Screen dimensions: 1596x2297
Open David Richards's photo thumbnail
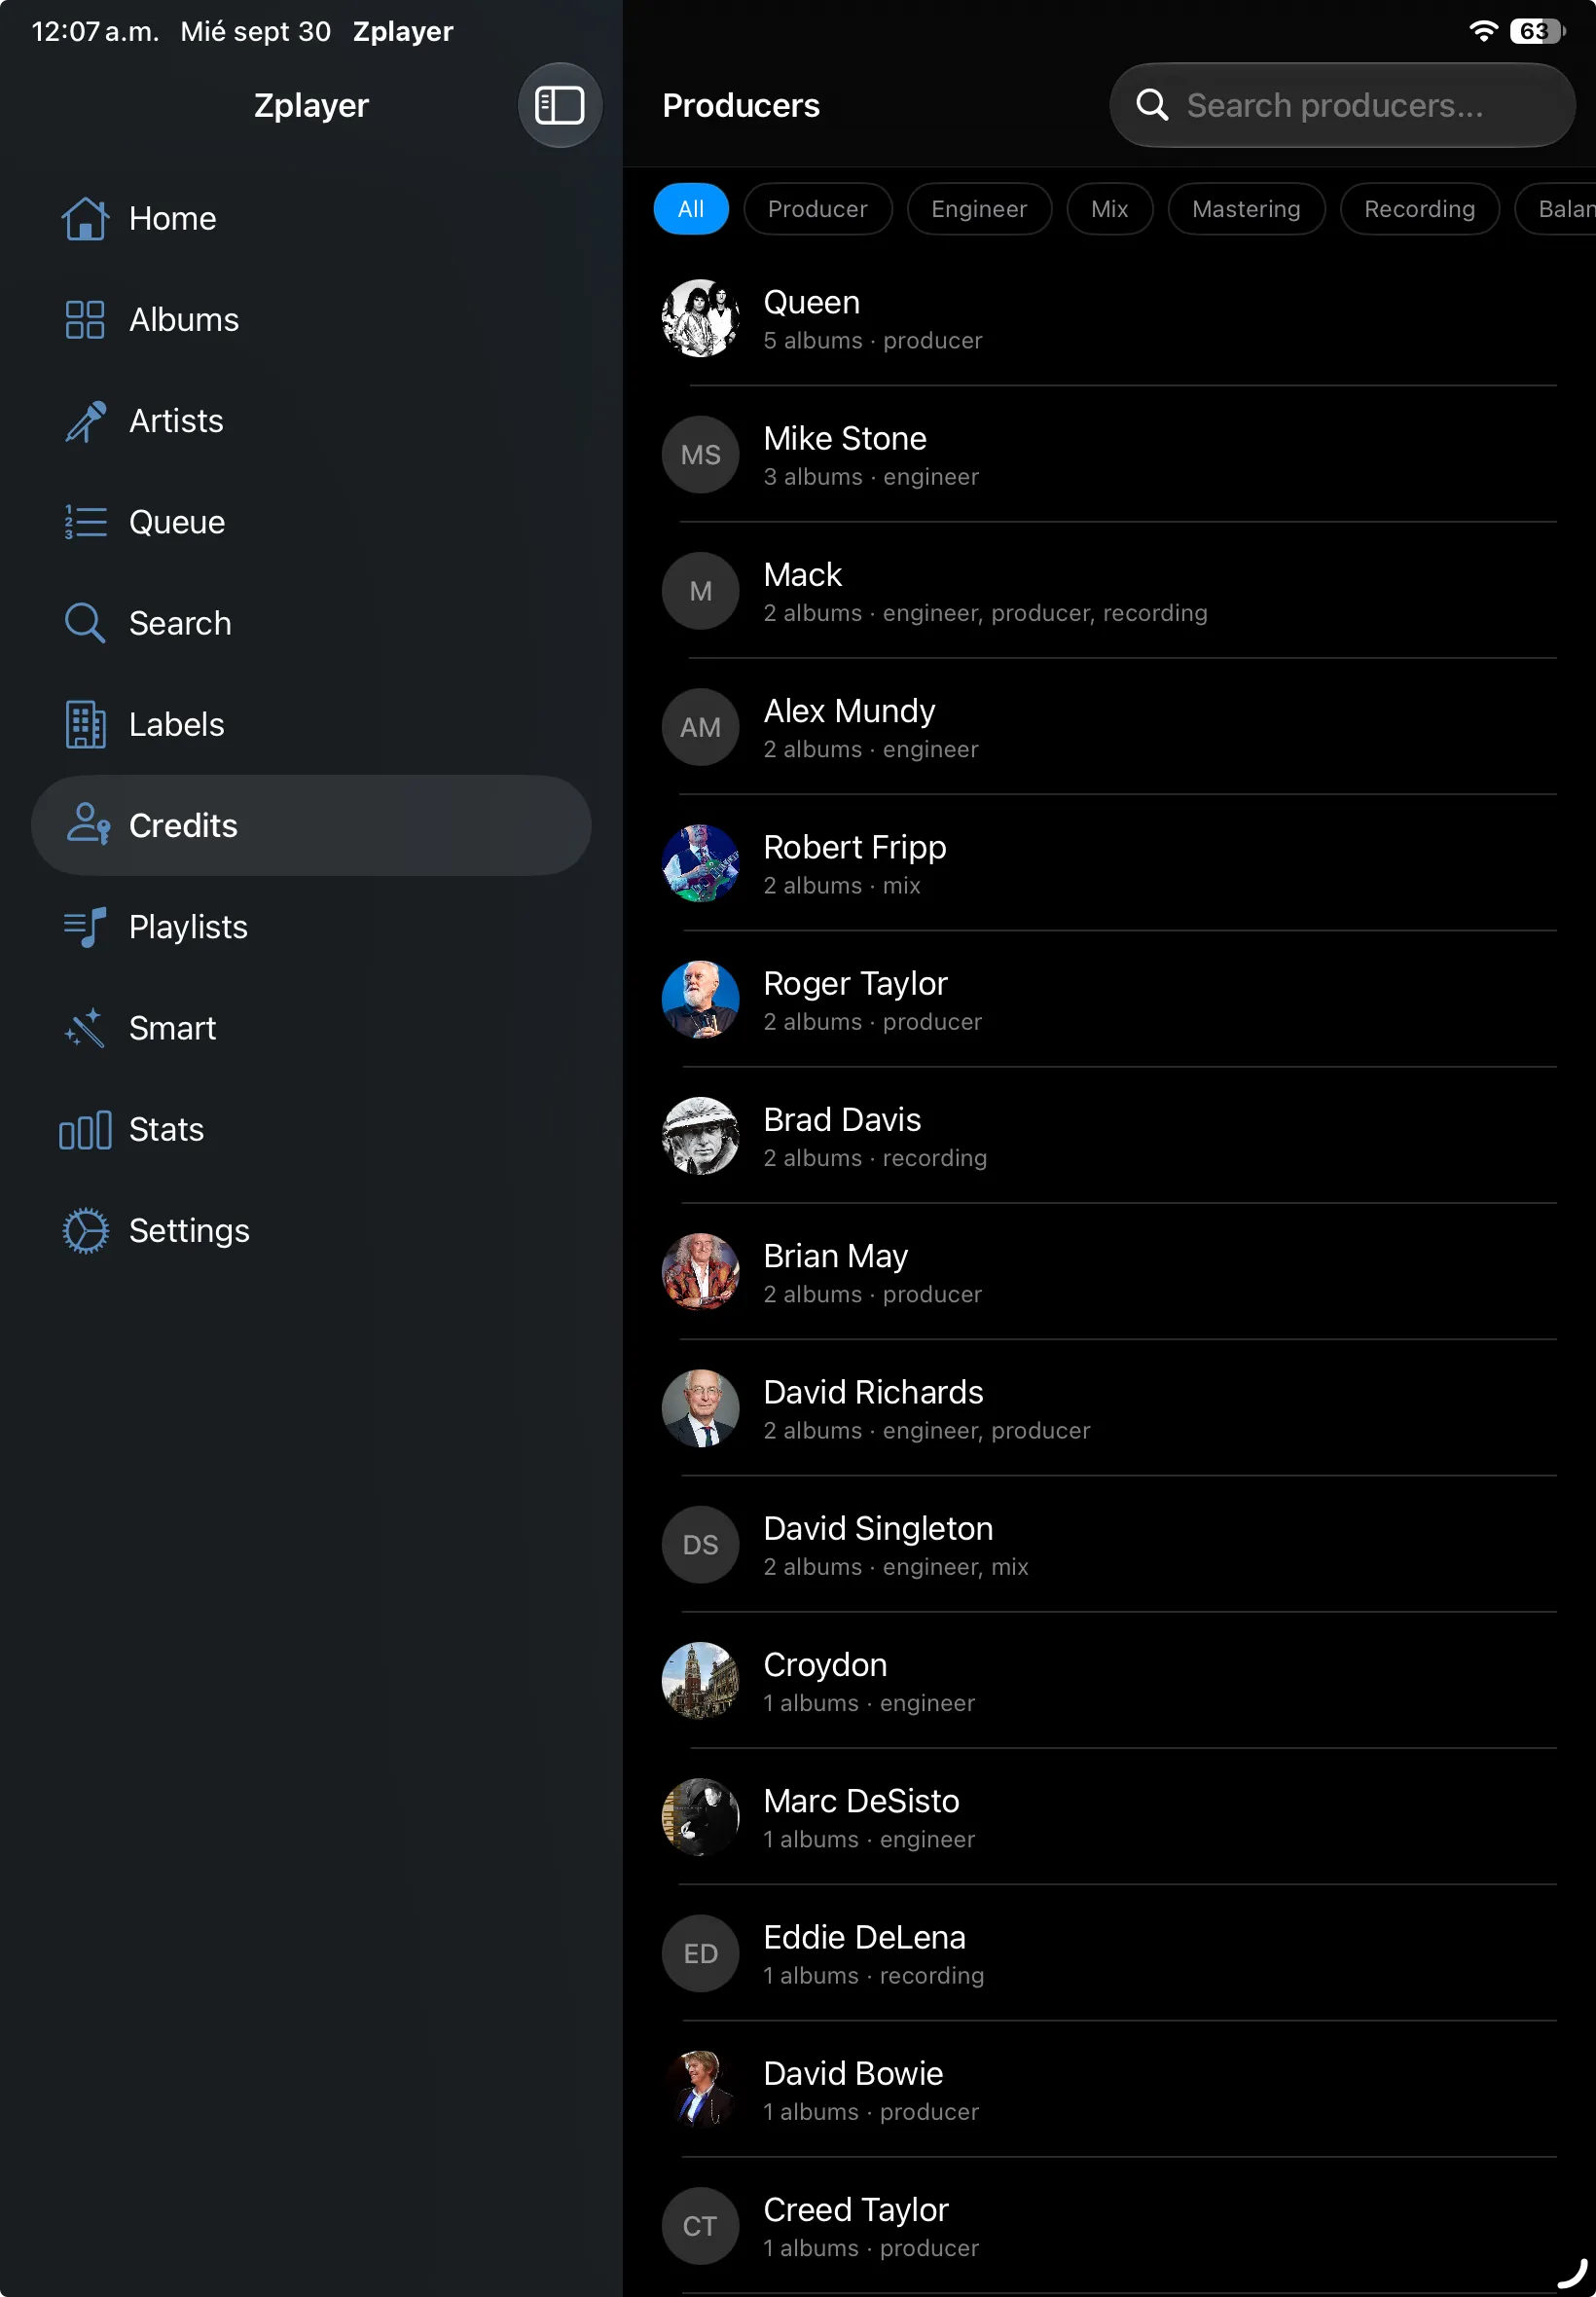[700, 1408]
